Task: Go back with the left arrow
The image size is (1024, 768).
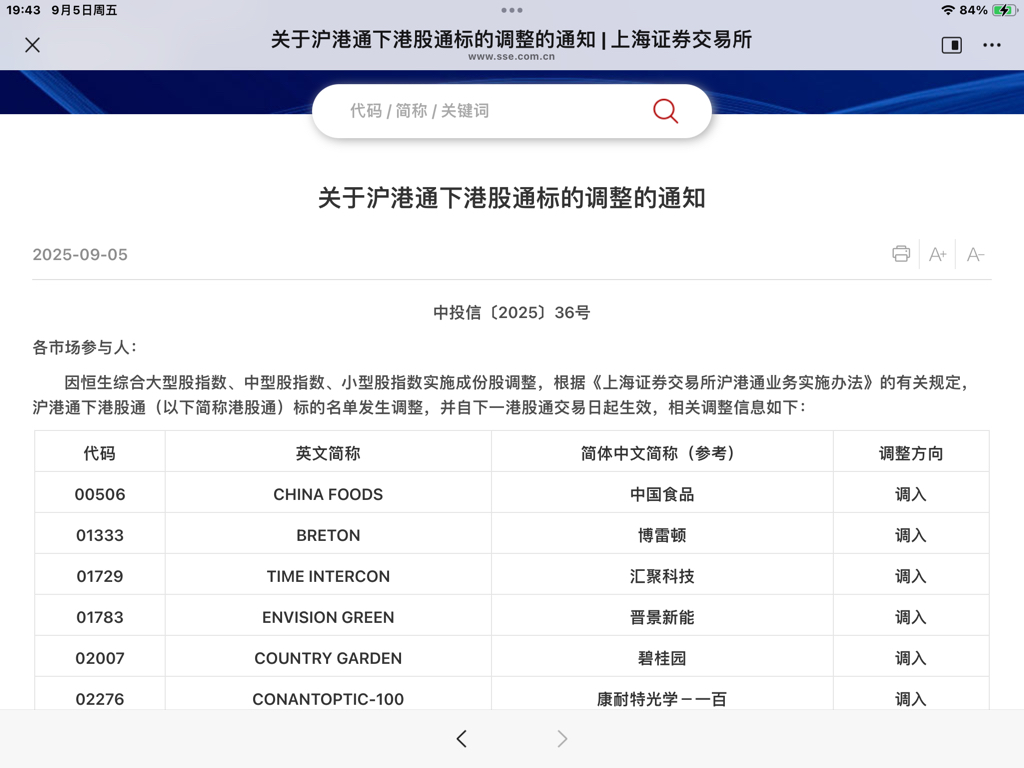Action: click(462, 739)
